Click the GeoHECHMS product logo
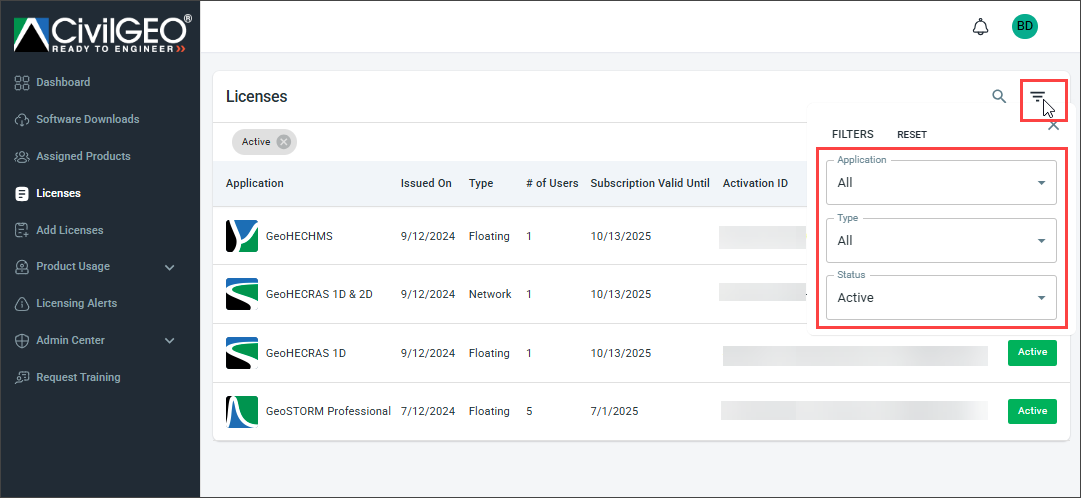 242,236
